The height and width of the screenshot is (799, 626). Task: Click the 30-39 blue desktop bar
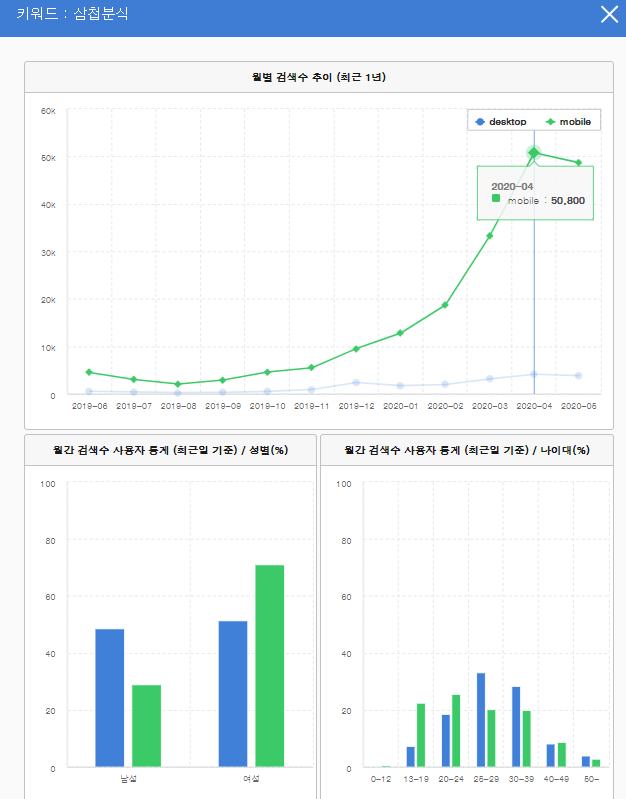click(x=516, y=727)
